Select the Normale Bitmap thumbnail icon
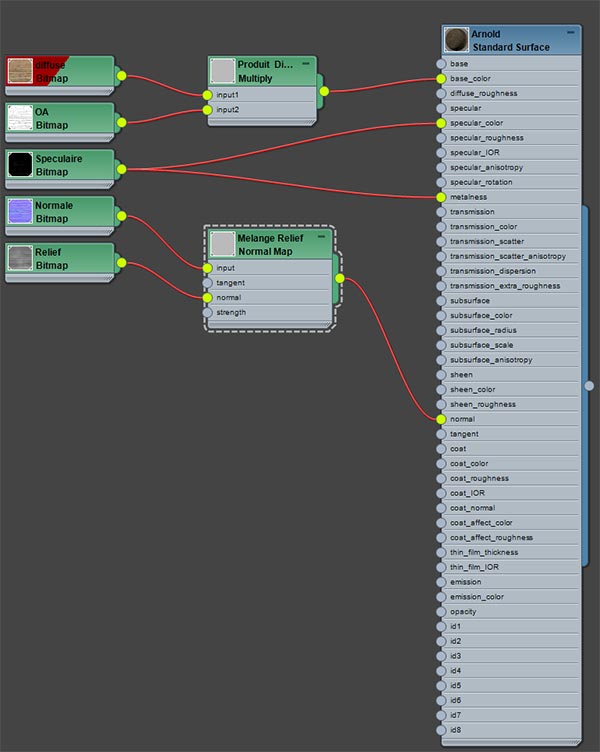The height and width of the screenshot is (752, 600). pos(20,212)
